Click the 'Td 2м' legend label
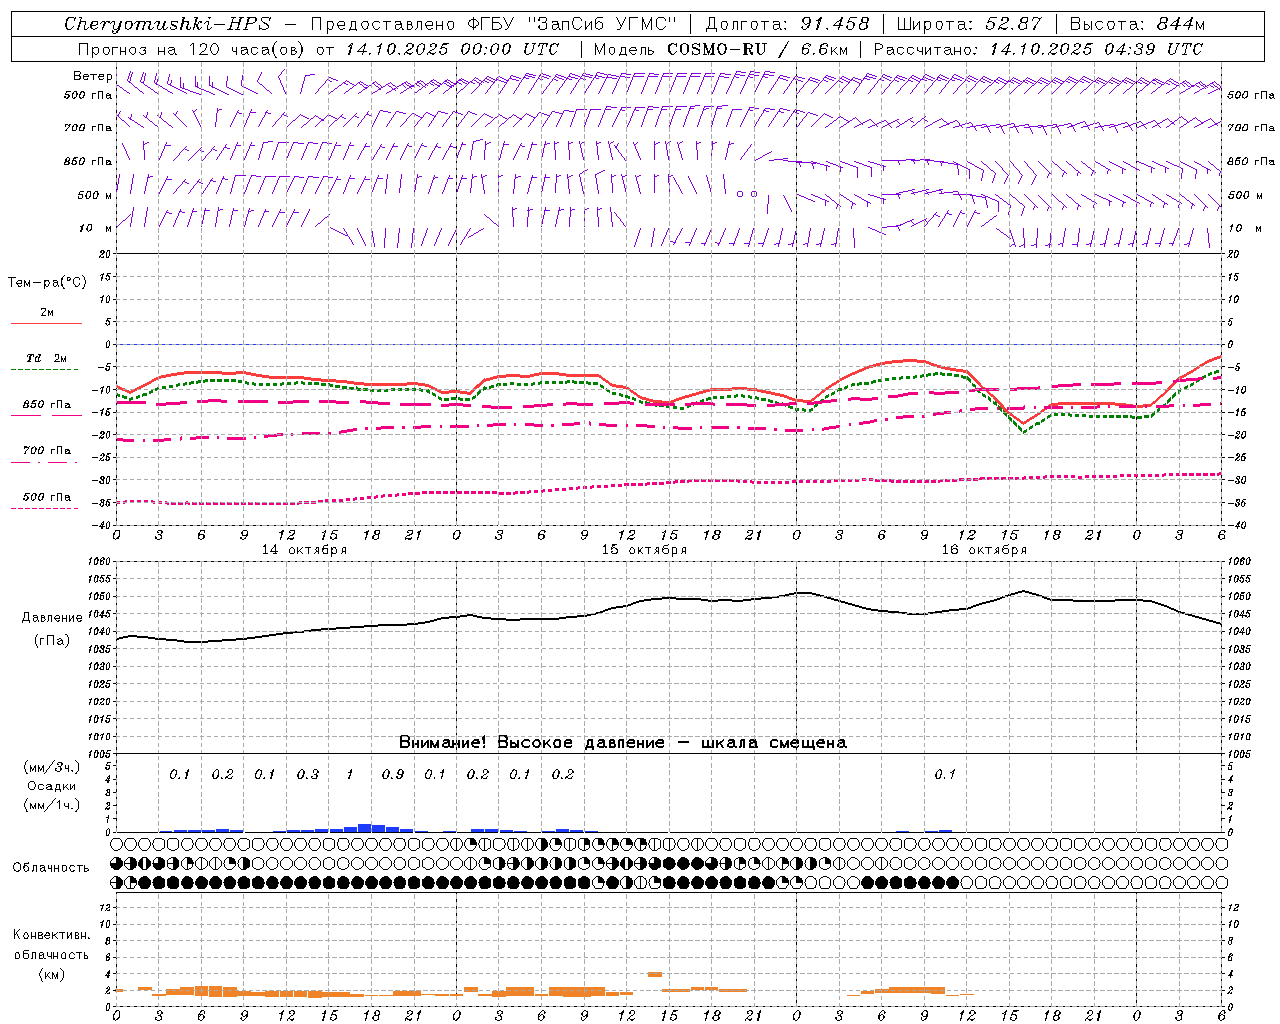 [x=47, y=358]
